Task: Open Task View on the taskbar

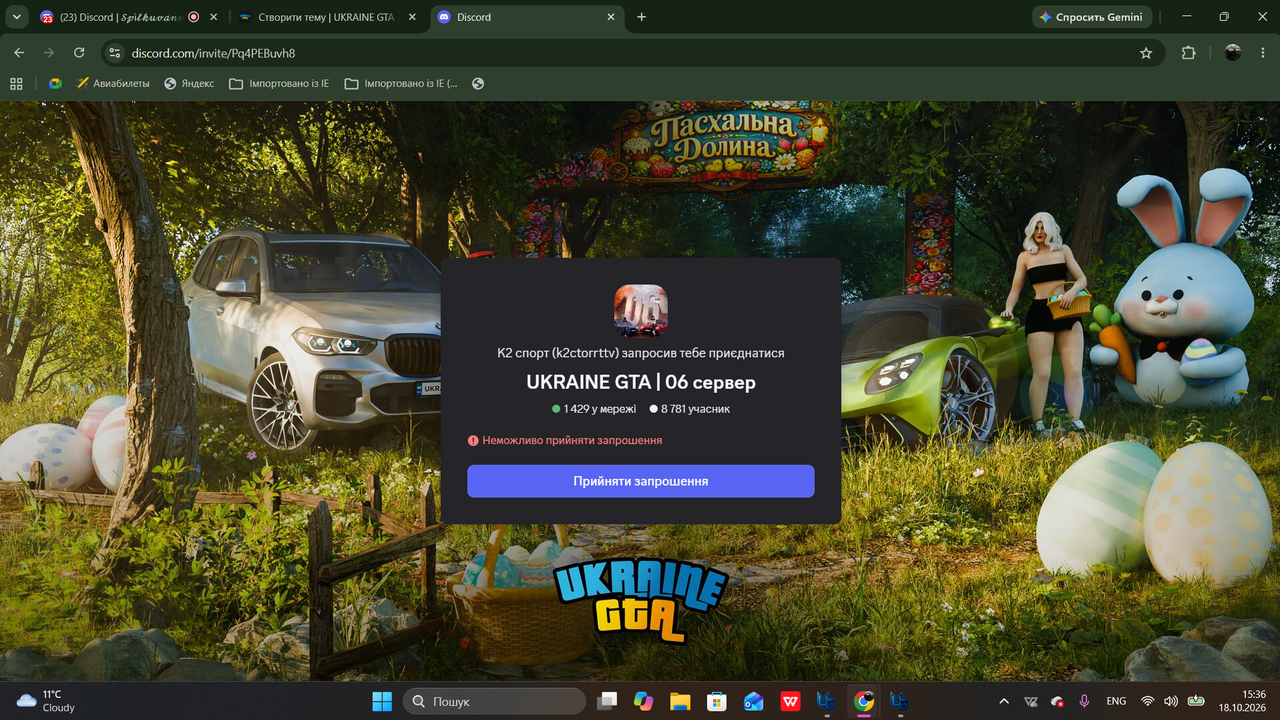Action: pos(607,701)
